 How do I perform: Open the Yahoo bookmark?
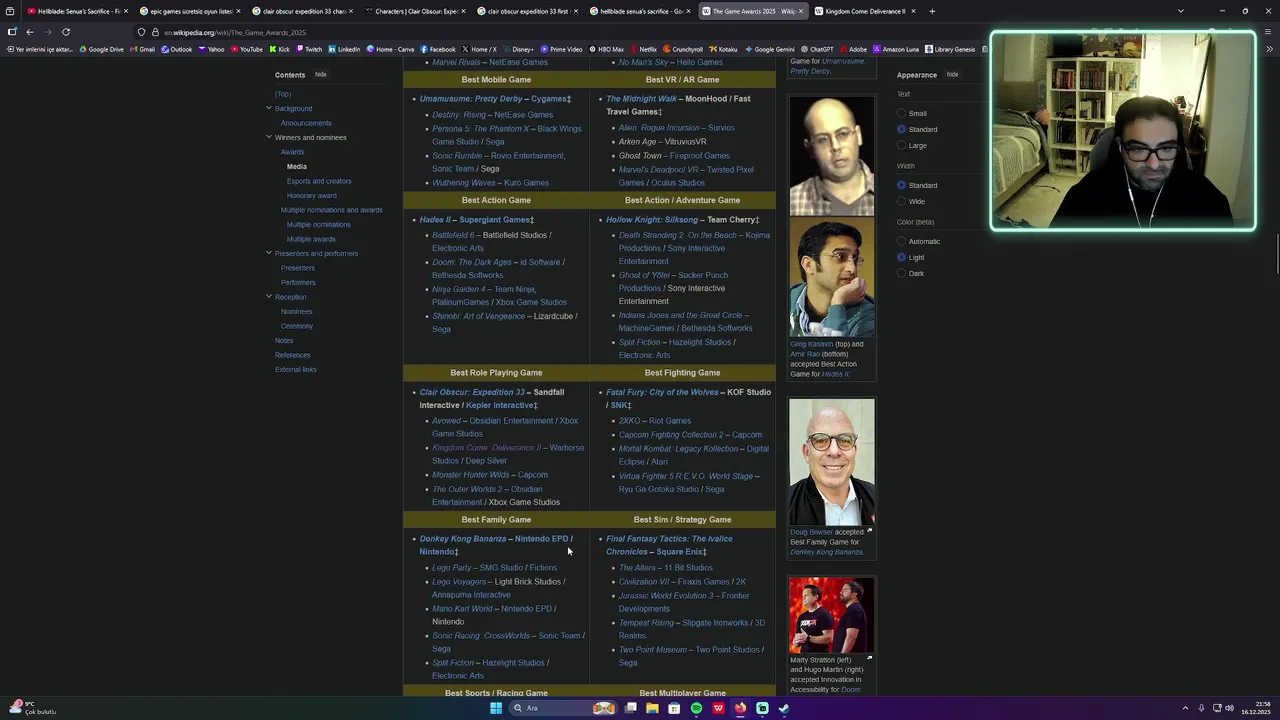click(x=211, y=49)
